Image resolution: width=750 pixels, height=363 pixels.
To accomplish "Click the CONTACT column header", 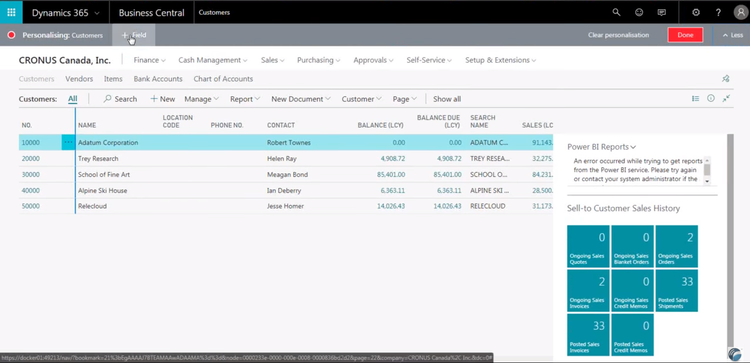I will [281, 125].
